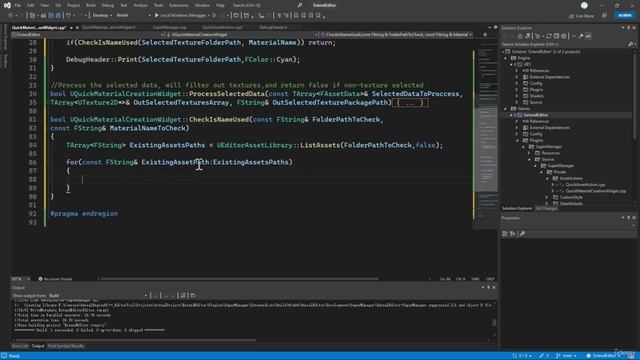The width and height of the screenshot is (640, 360).
Task: Click Property Pages wrench in Properties panel
Action: tap(522, 234)
